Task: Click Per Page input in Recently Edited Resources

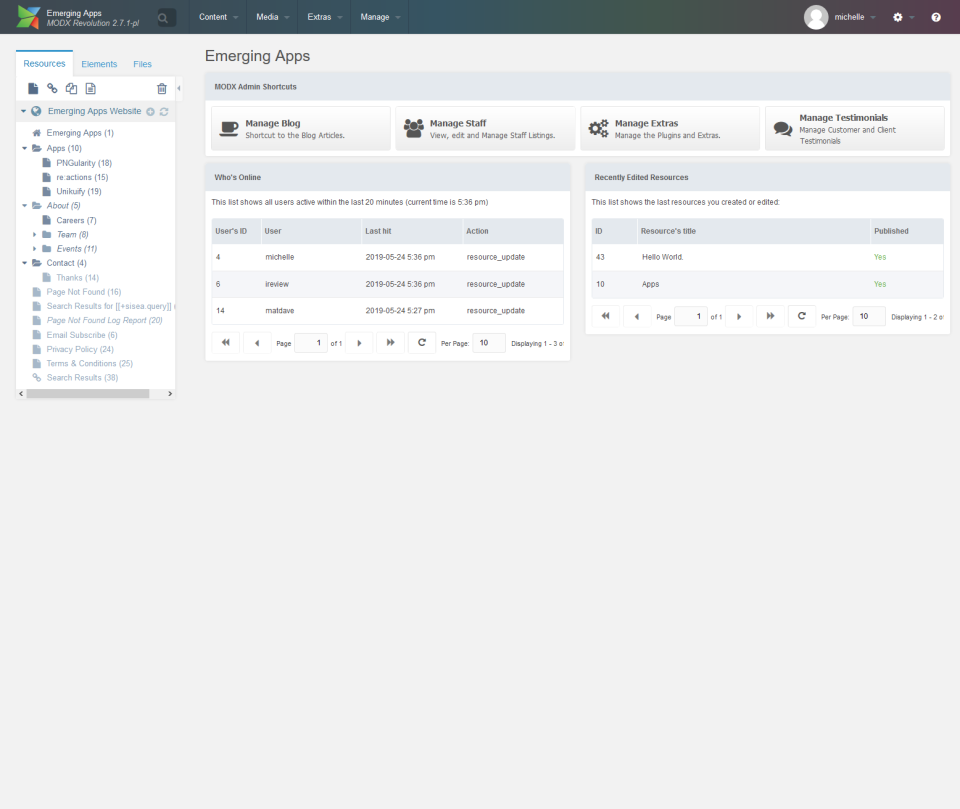Action: [x=868, y=315]
